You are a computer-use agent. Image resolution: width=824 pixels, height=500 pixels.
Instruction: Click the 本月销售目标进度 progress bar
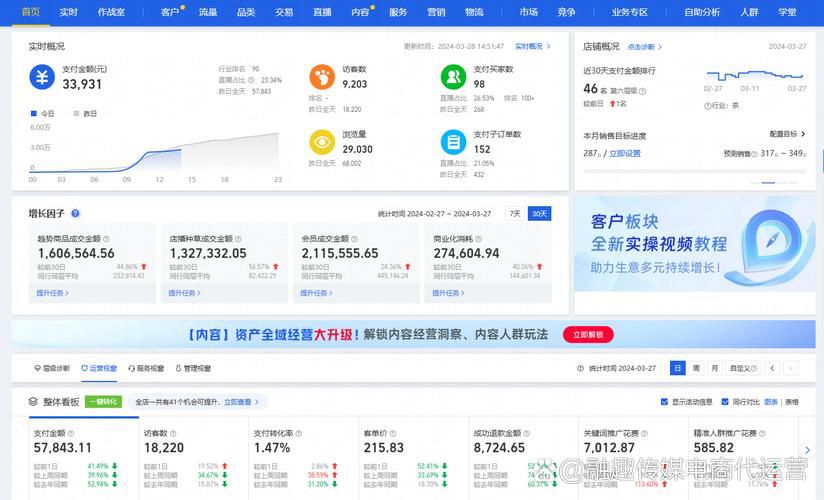coord(694,171)
